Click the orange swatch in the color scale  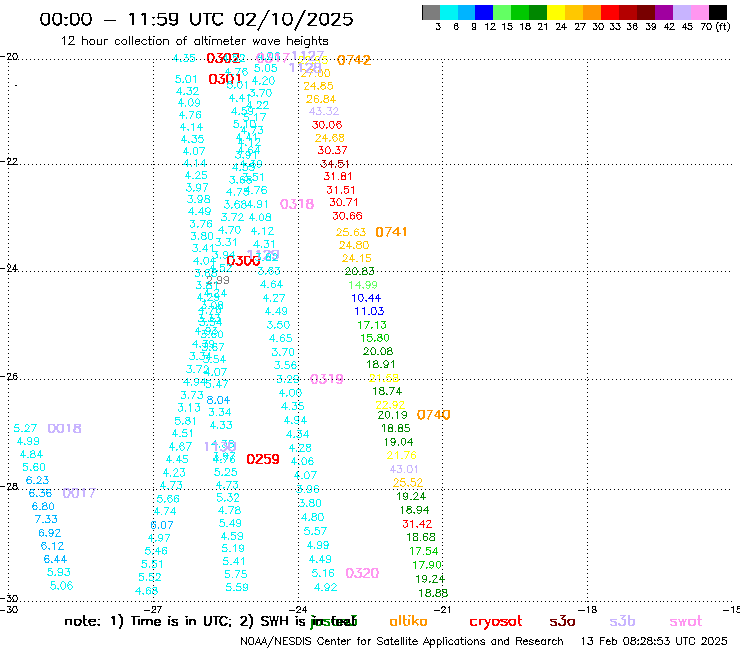(x=592, y=12)
